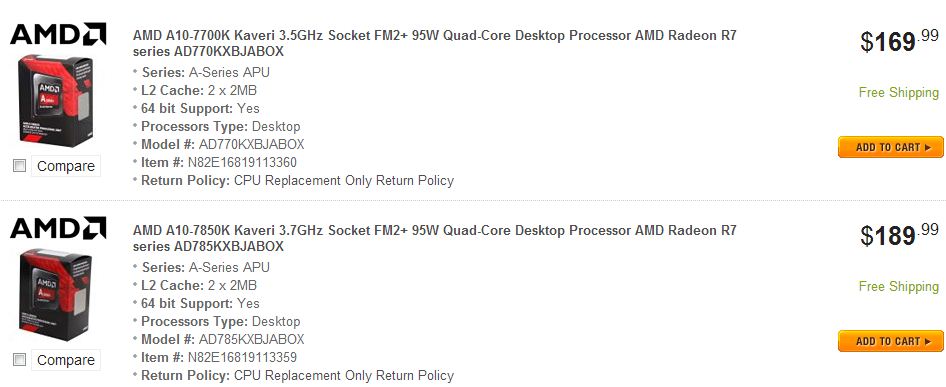This screenshot has height=387, width=946.
Task: Click Compare label for A10-7700K
Action: point(66,166)
